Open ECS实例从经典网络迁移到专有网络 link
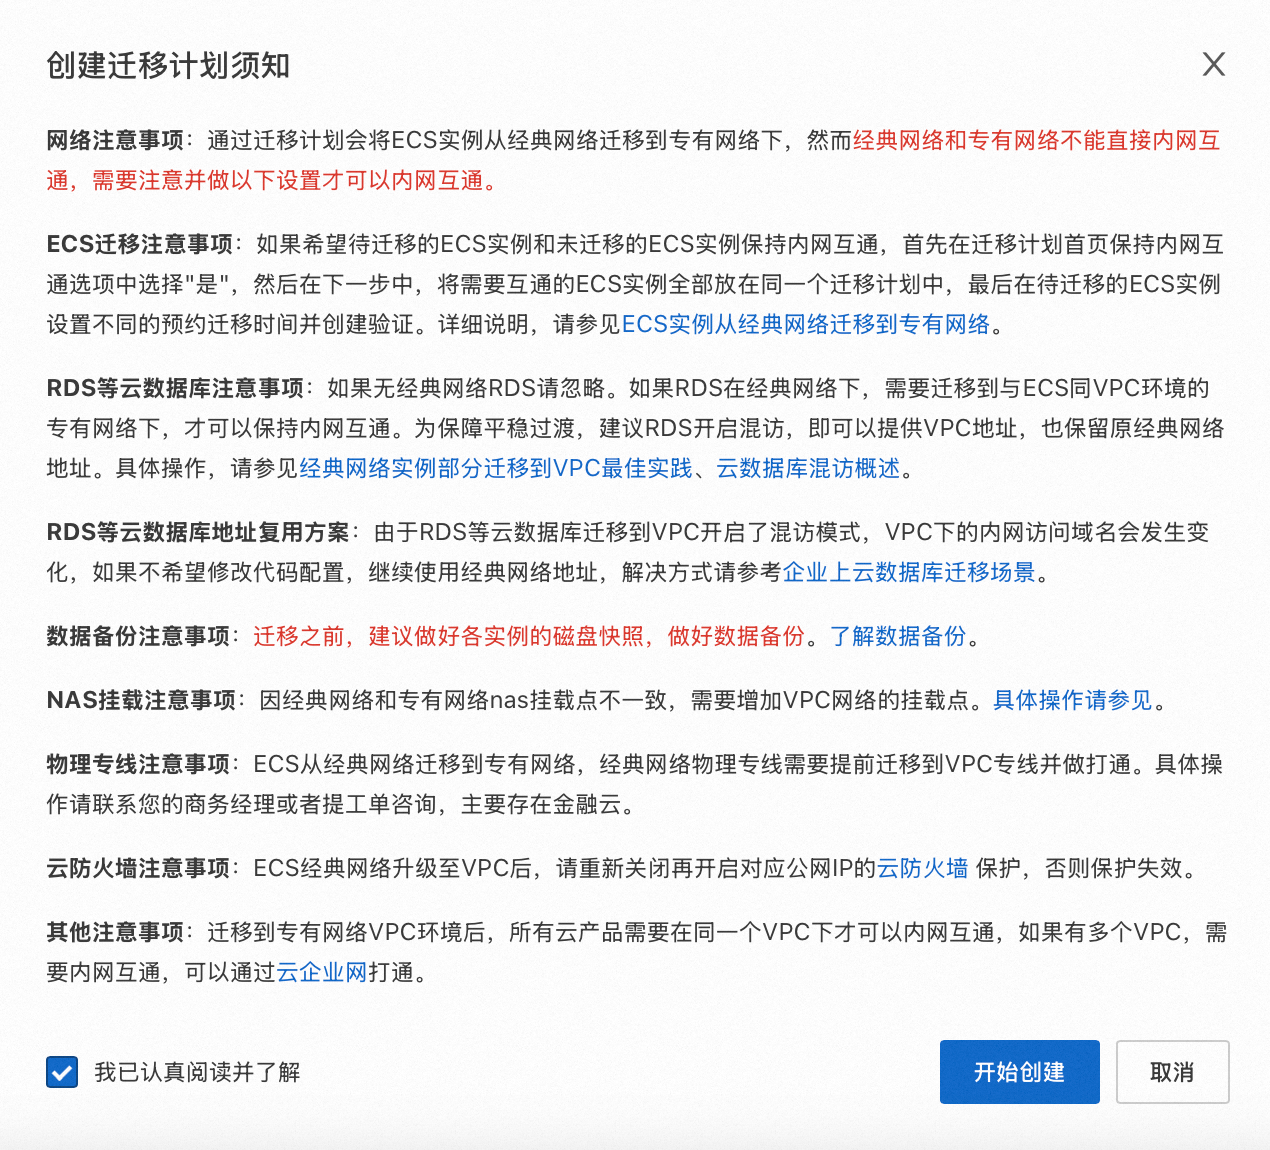The image size is (1270, 1150). click(x=806, y=324)
